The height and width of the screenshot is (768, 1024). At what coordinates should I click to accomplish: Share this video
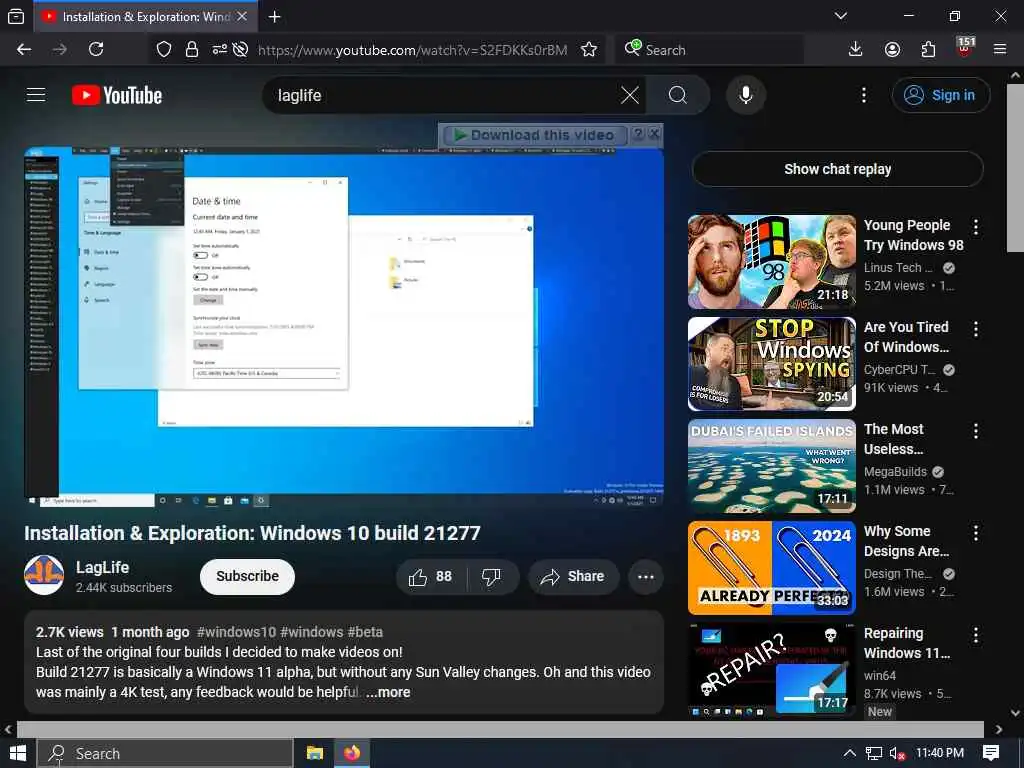point(573,577)
